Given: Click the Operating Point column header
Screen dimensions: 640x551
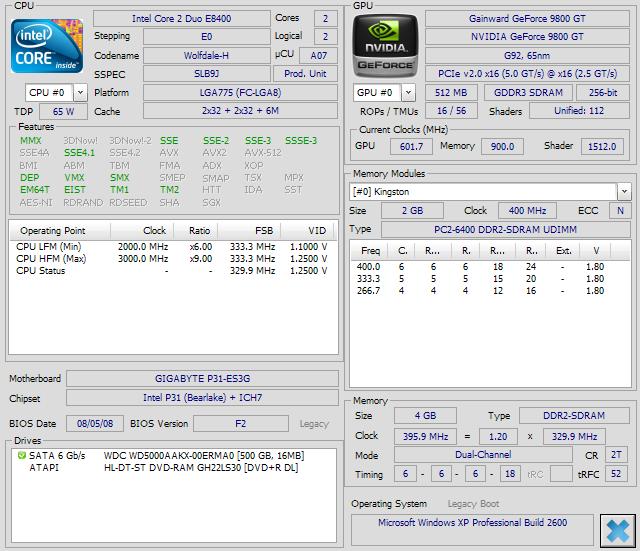Looking at the screenshot, I should 60,231.
